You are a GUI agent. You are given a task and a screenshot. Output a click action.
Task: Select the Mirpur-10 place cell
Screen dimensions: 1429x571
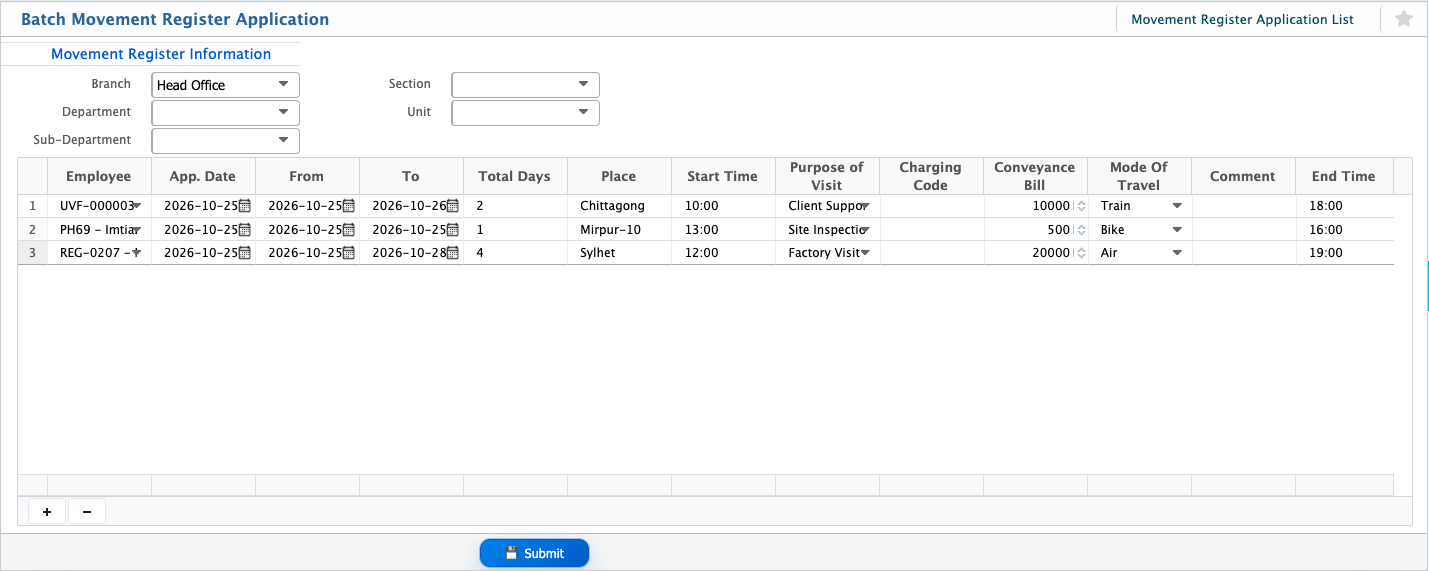[x=619, y=229]
